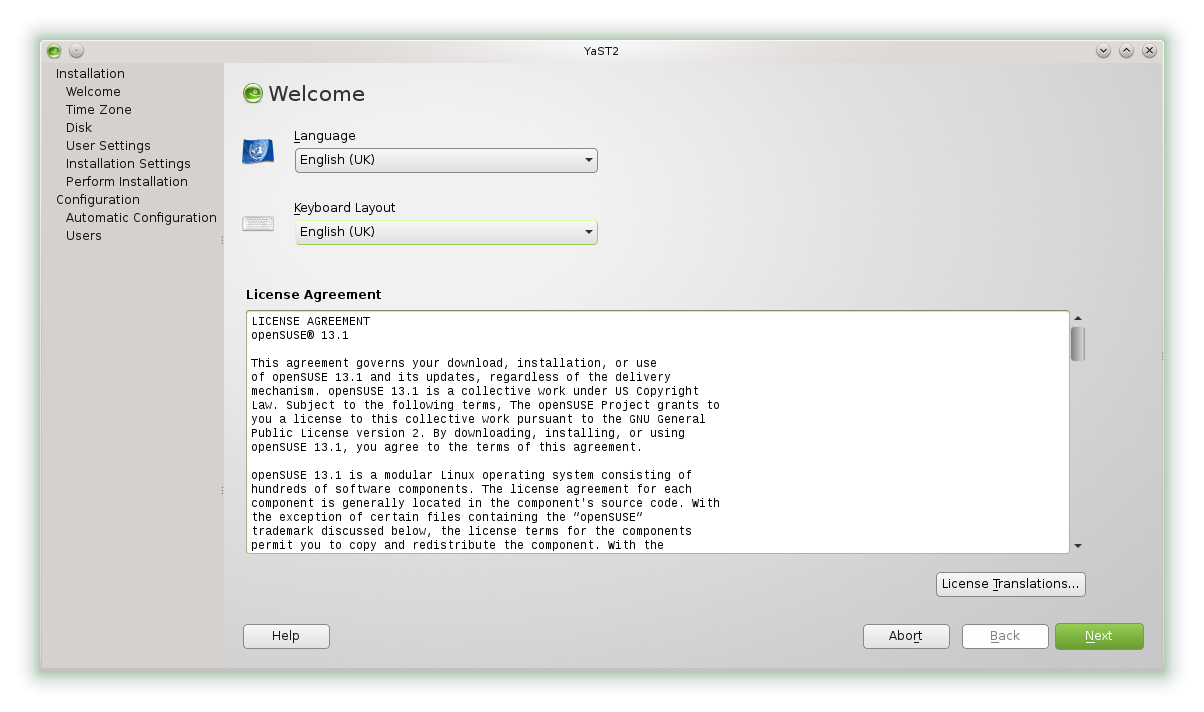
Task: Click the license scrollbar thumb
Action: 1078,343
